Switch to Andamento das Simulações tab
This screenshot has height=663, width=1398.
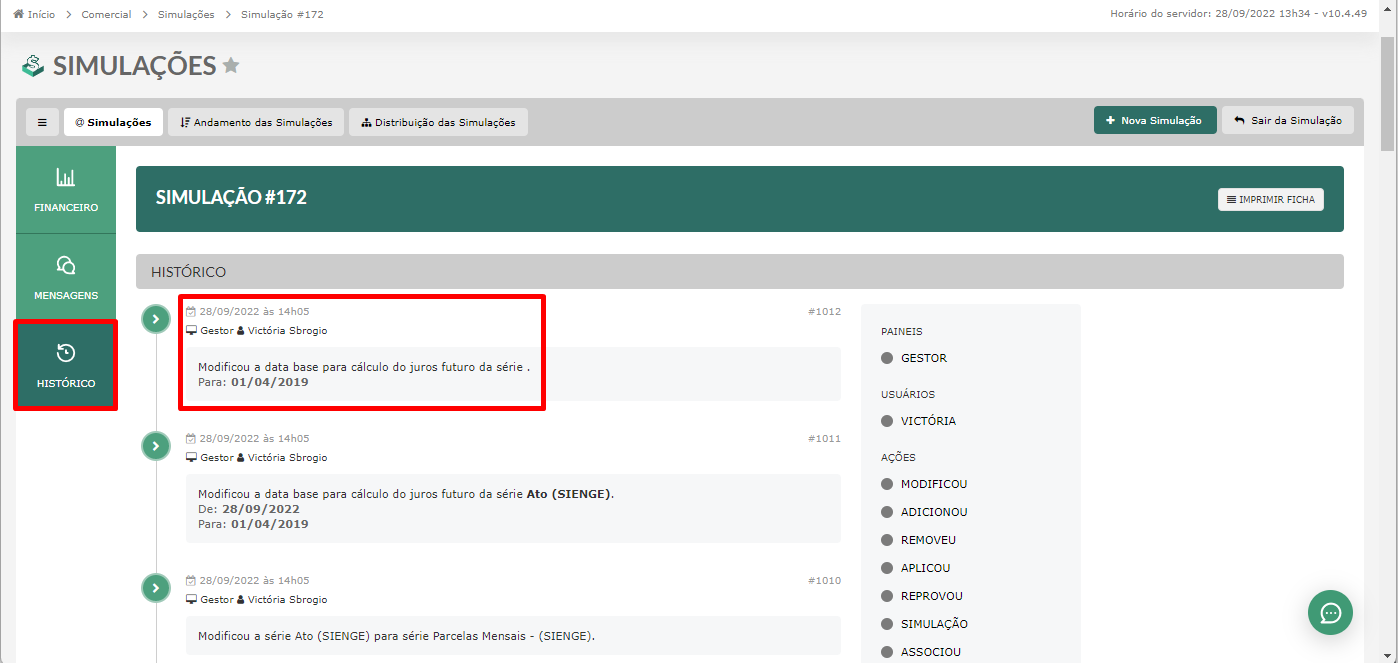tap(256, 122)
